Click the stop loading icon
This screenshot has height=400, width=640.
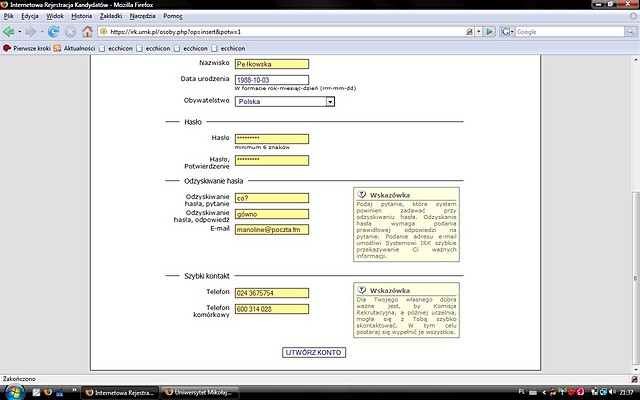71,31
